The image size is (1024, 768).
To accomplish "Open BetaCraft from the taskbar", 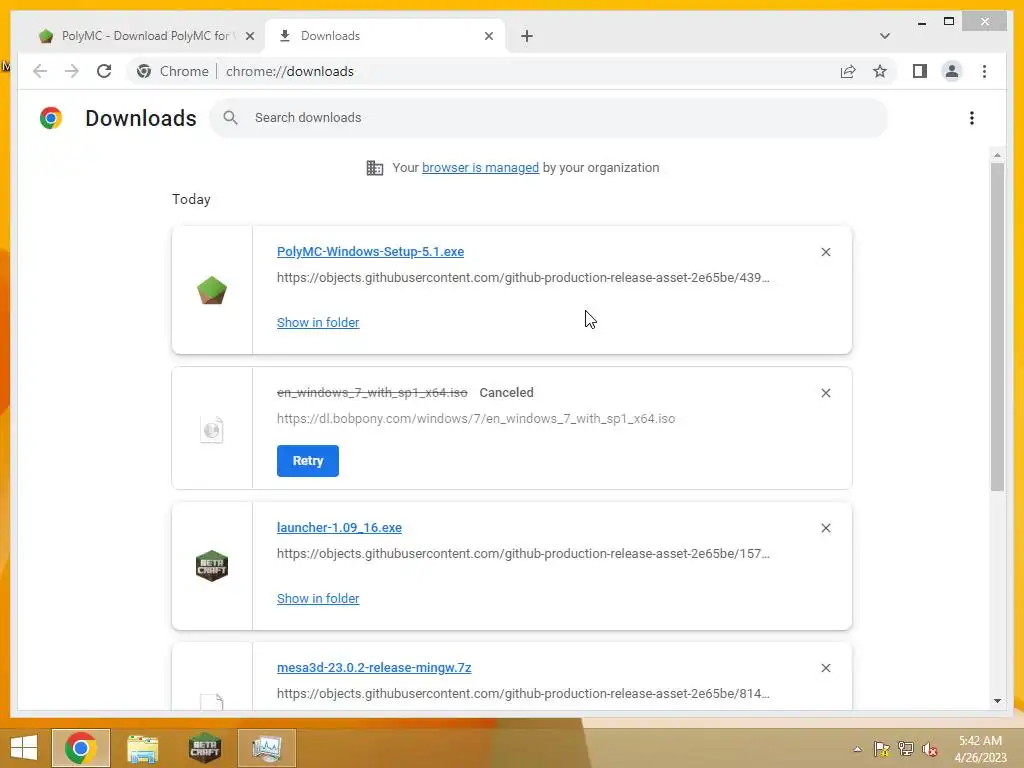I will point(204,748).
